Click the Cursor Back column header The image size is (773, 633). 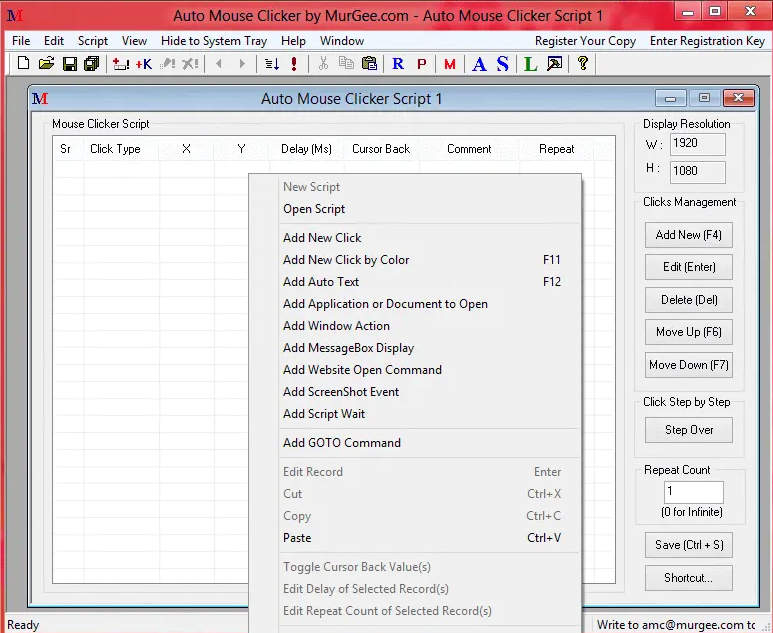pos(381,149)
